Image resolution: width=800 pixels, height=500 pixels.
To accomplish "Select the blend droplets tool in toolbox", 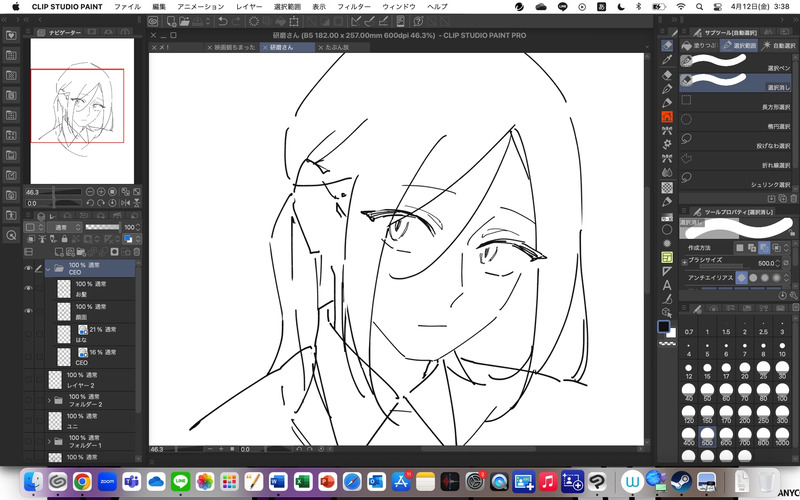I will [x=667, y=173].
